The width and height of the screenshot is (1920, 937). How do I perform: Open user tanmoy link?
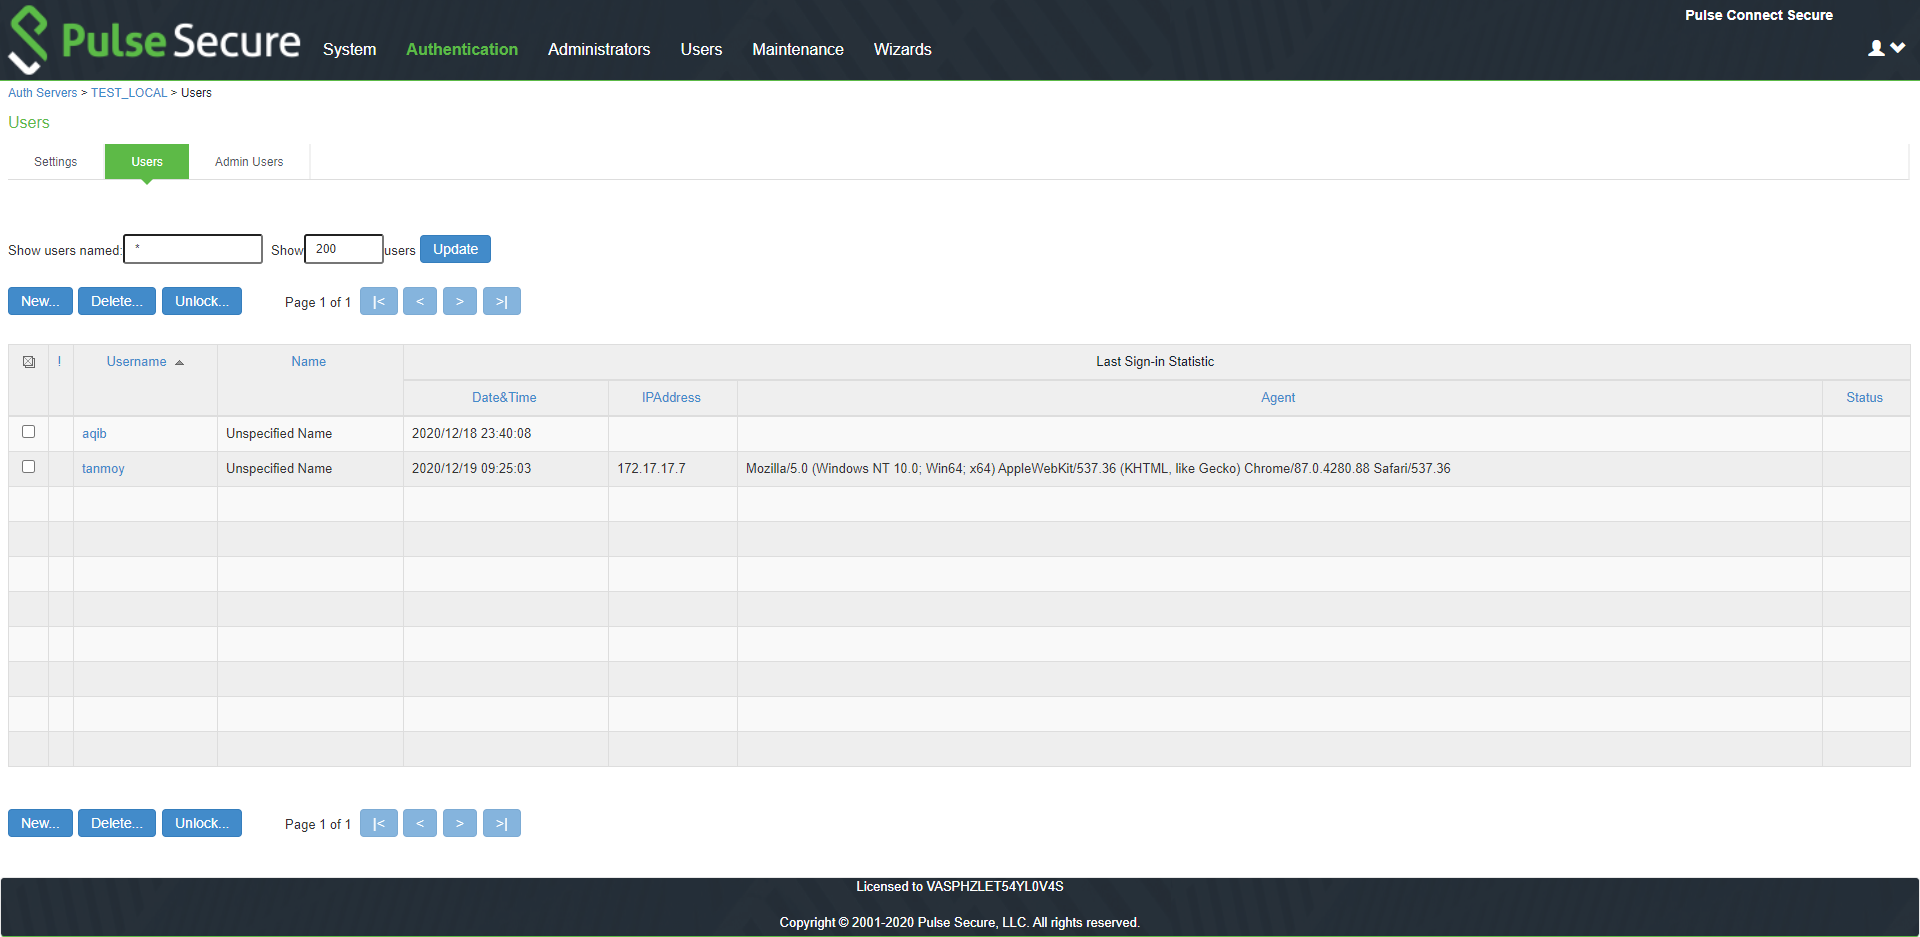[x=103, y=468]
